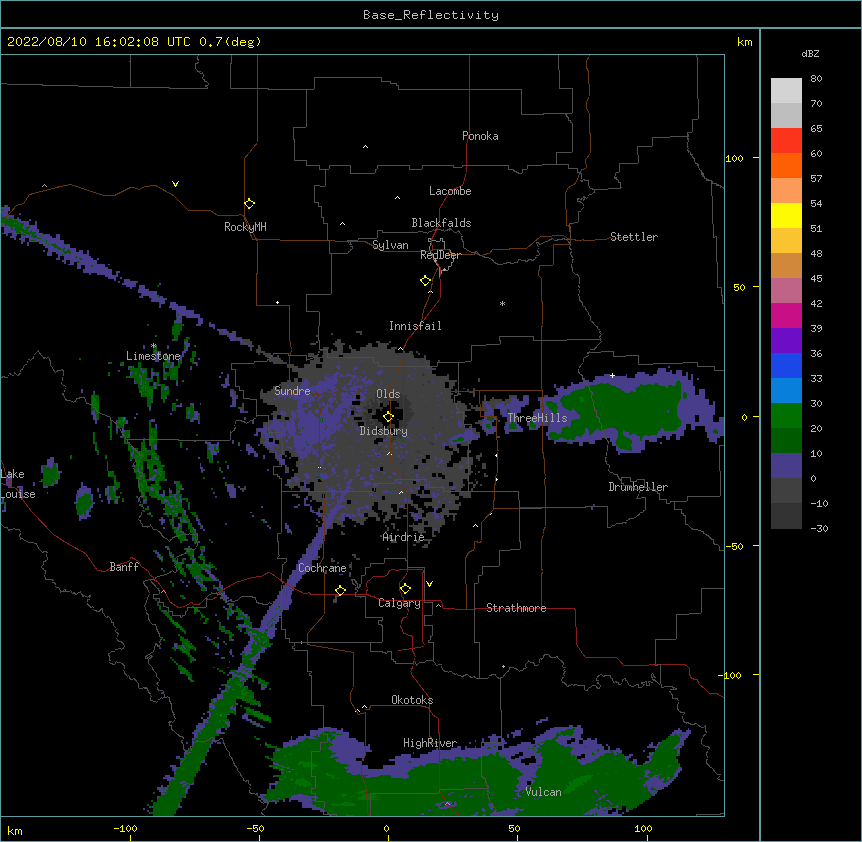This screenshot has height=842, width=862.
Task: Select the bright yellow 54-51 dBZ swatch
Action: coord(786,215)
